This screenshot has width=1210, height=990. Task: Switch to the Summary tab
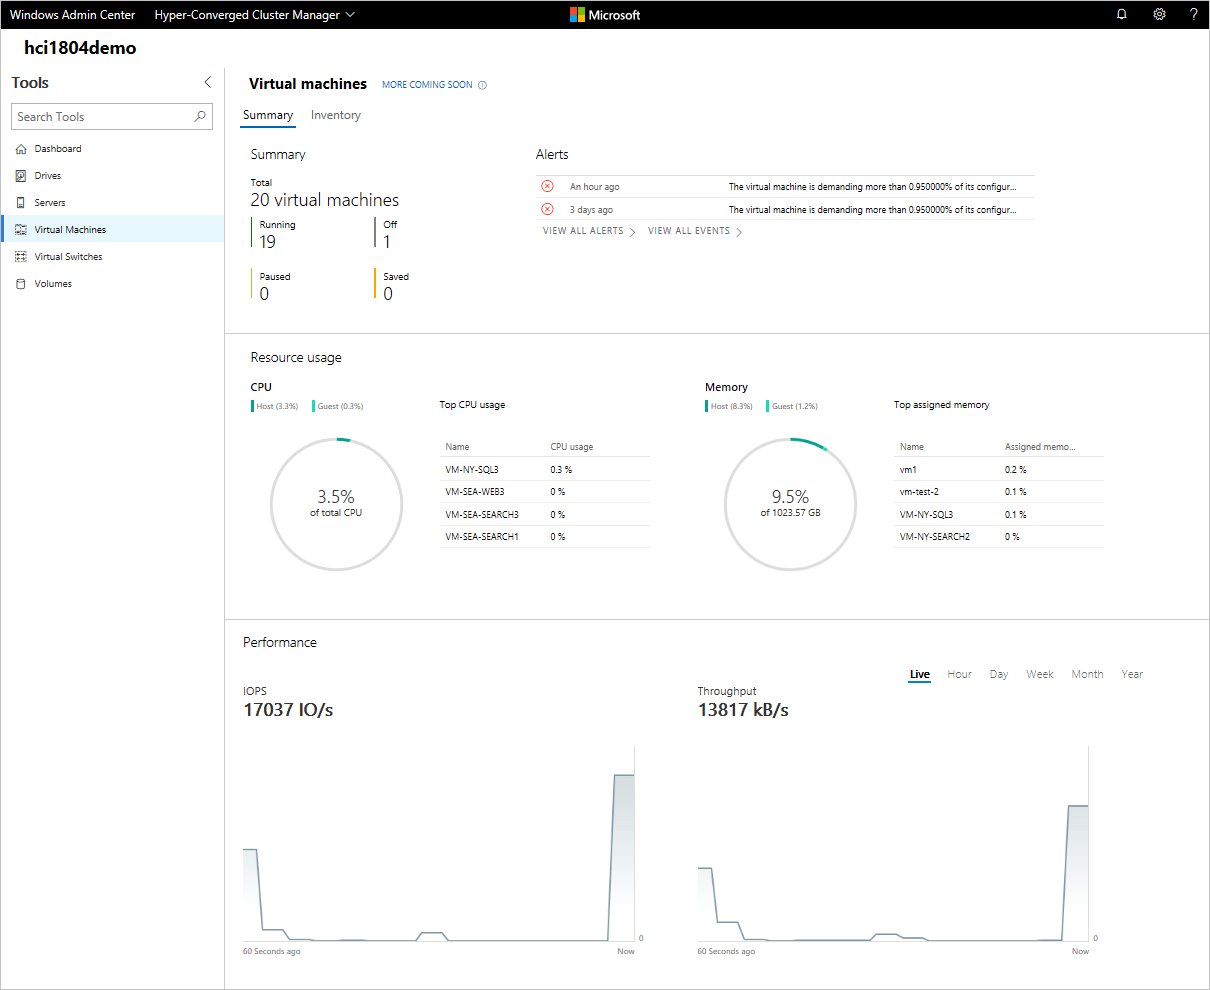point(268,115)
